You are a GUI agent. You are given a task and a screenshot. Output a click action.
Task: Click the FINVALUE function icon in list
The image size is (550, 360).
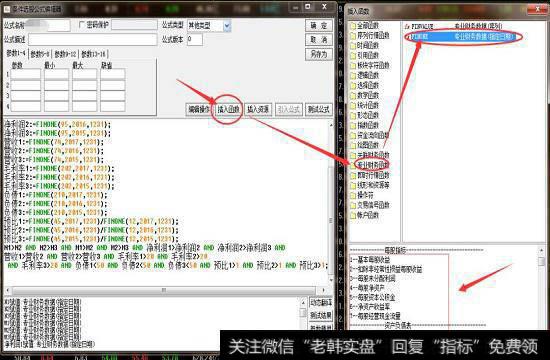point(407,26)
